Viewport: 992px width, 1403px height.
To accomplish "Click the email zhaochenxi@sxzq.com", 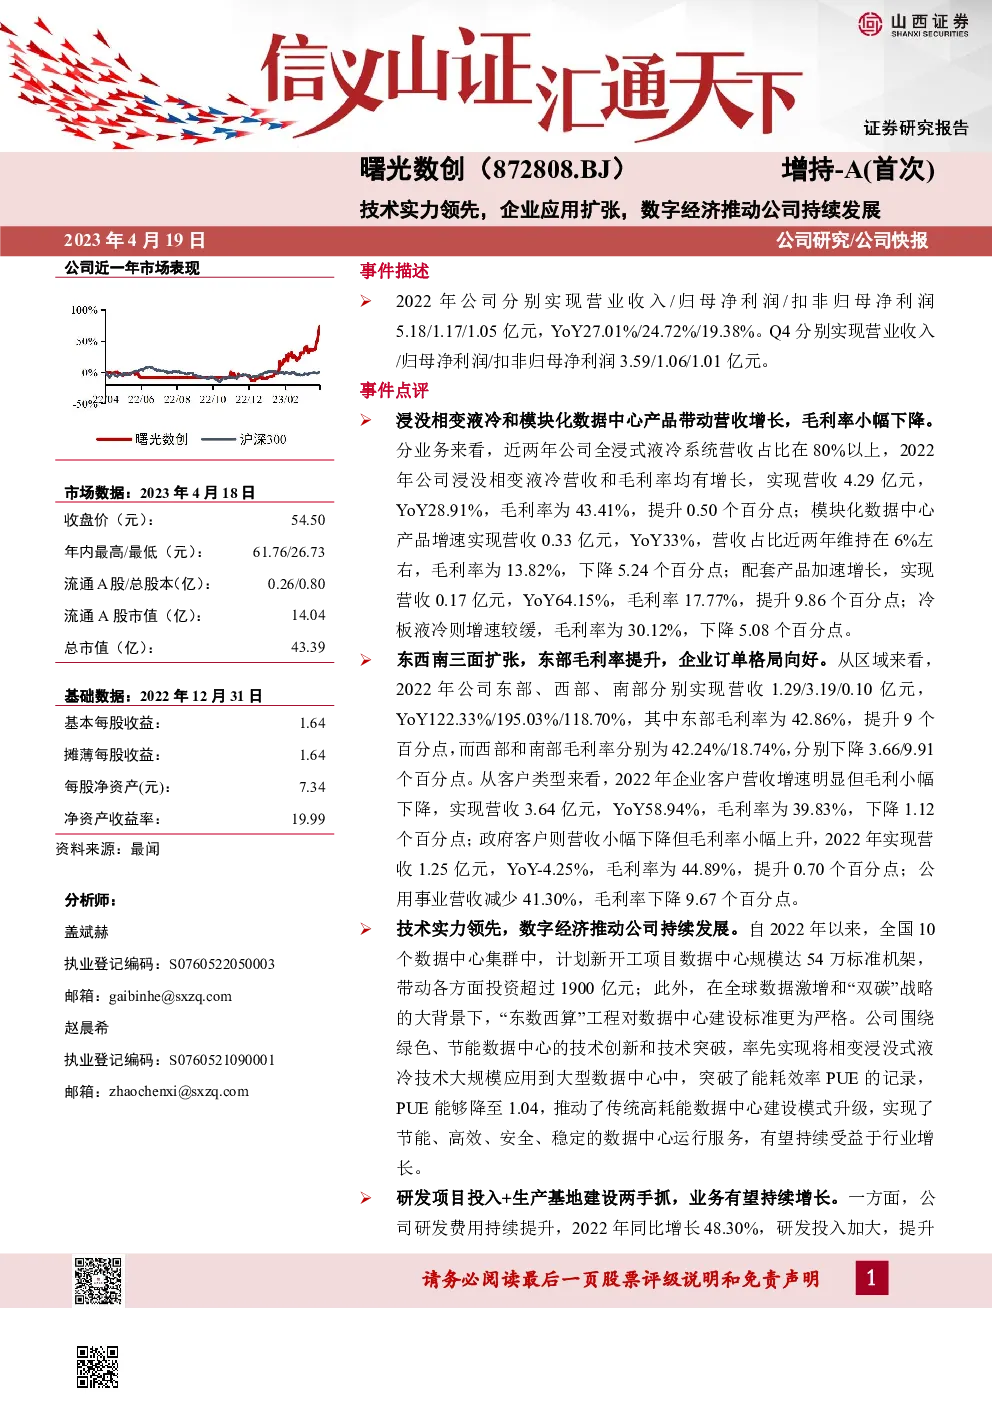I will 179,1091.
